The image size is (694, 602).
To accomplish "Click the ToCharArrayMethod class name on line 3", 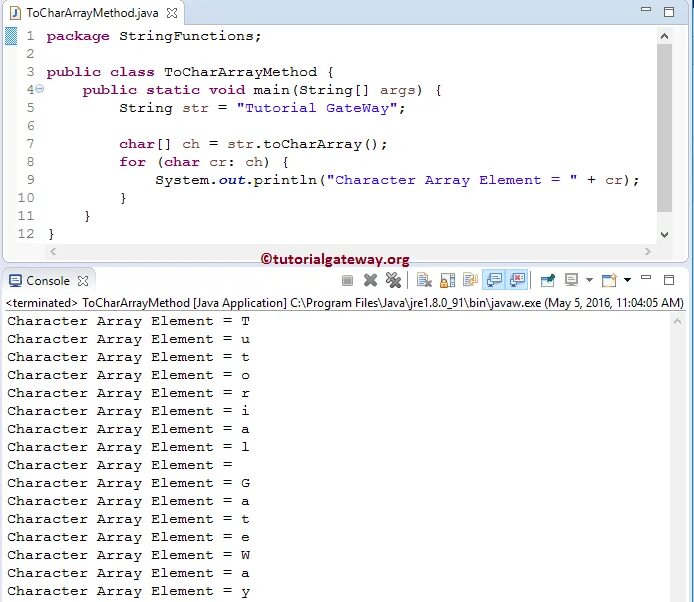I will click(241, 72).
